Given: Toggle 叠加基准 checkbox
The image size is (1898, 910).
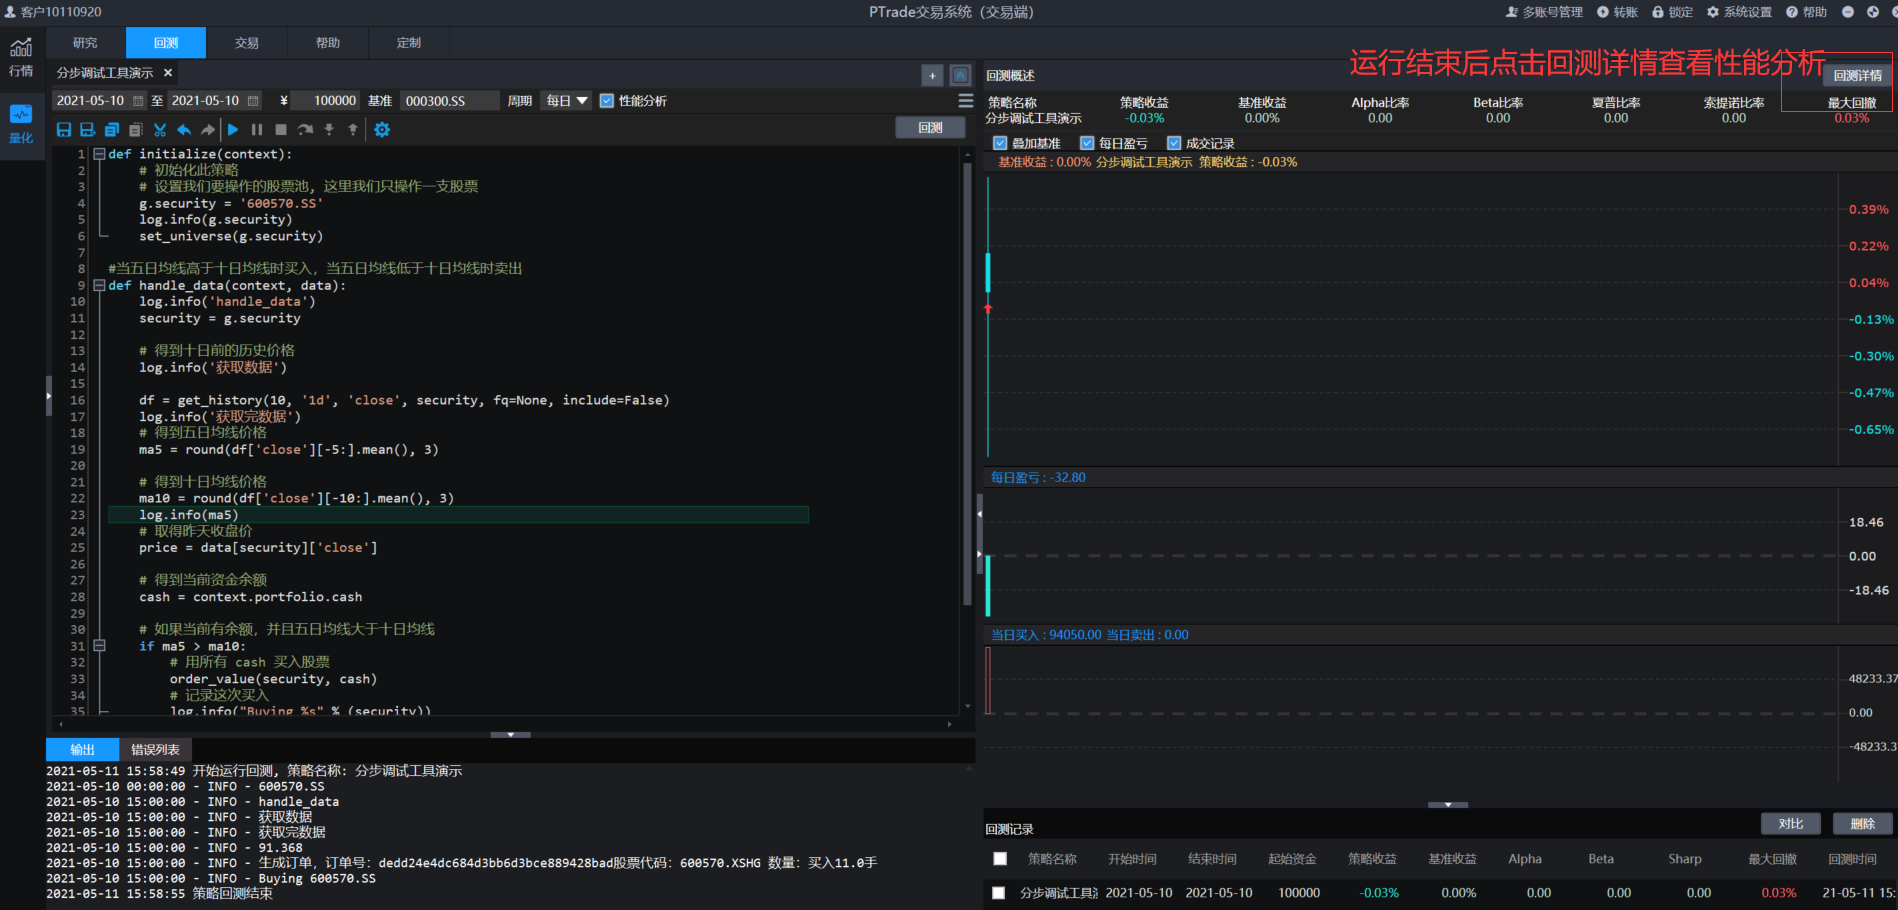Looking at the screenshot, I should pos(1000,143).
